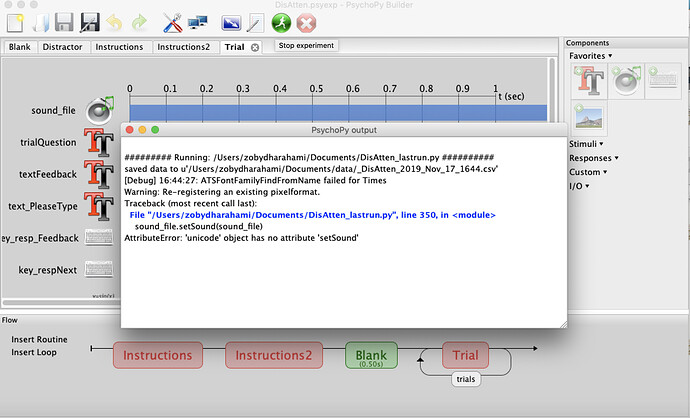Click the sound_file component label
The height and width of the screenshot is (418, 690).
tap(53, 110)
